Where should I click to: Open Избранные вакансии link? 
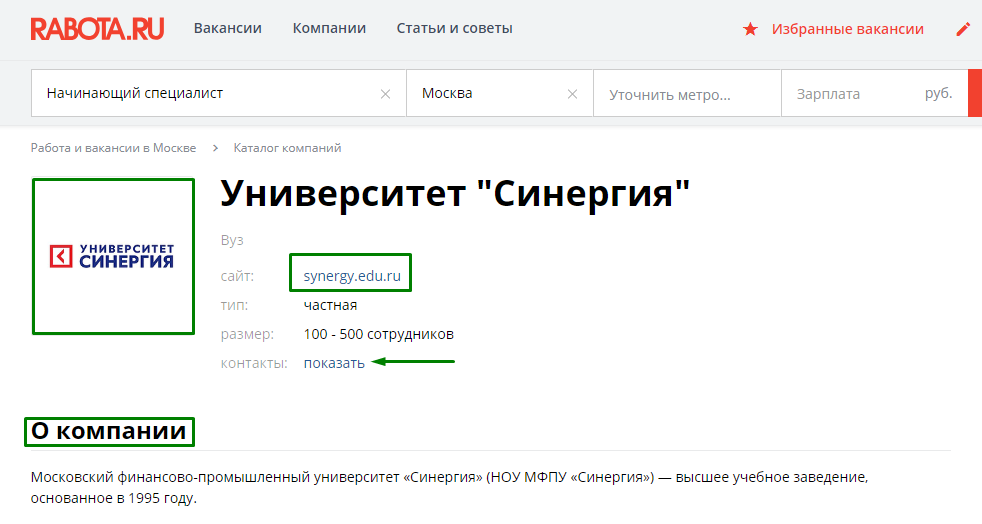coord(847,29)
